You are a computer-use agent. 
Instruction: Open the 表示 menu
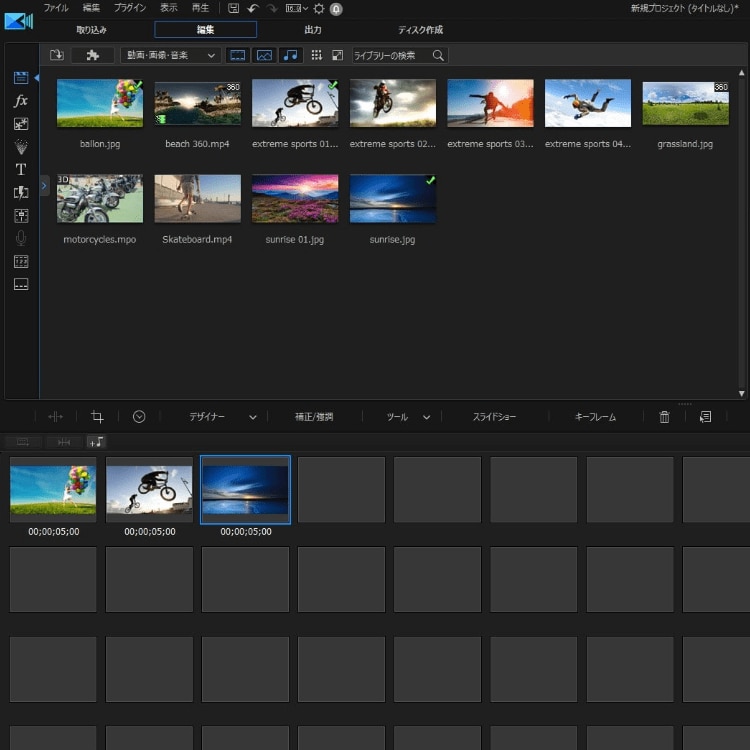168,8
